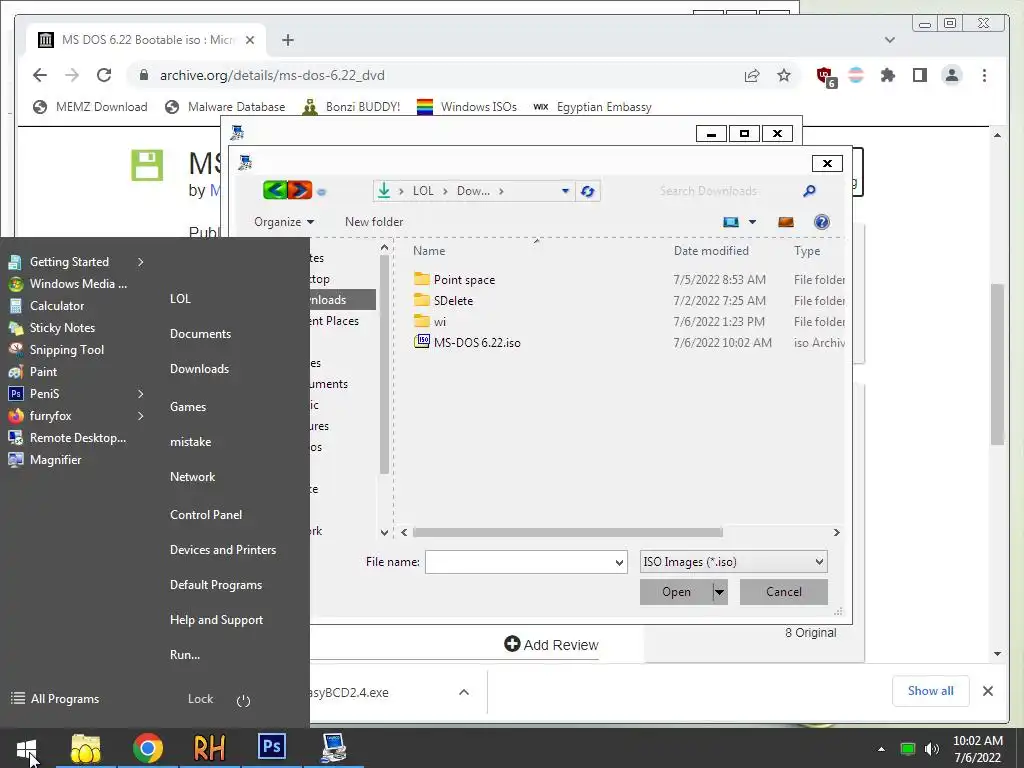Open the Chrome extensions puzzle icon
The image size is (1024, 768).
[888, 75]
